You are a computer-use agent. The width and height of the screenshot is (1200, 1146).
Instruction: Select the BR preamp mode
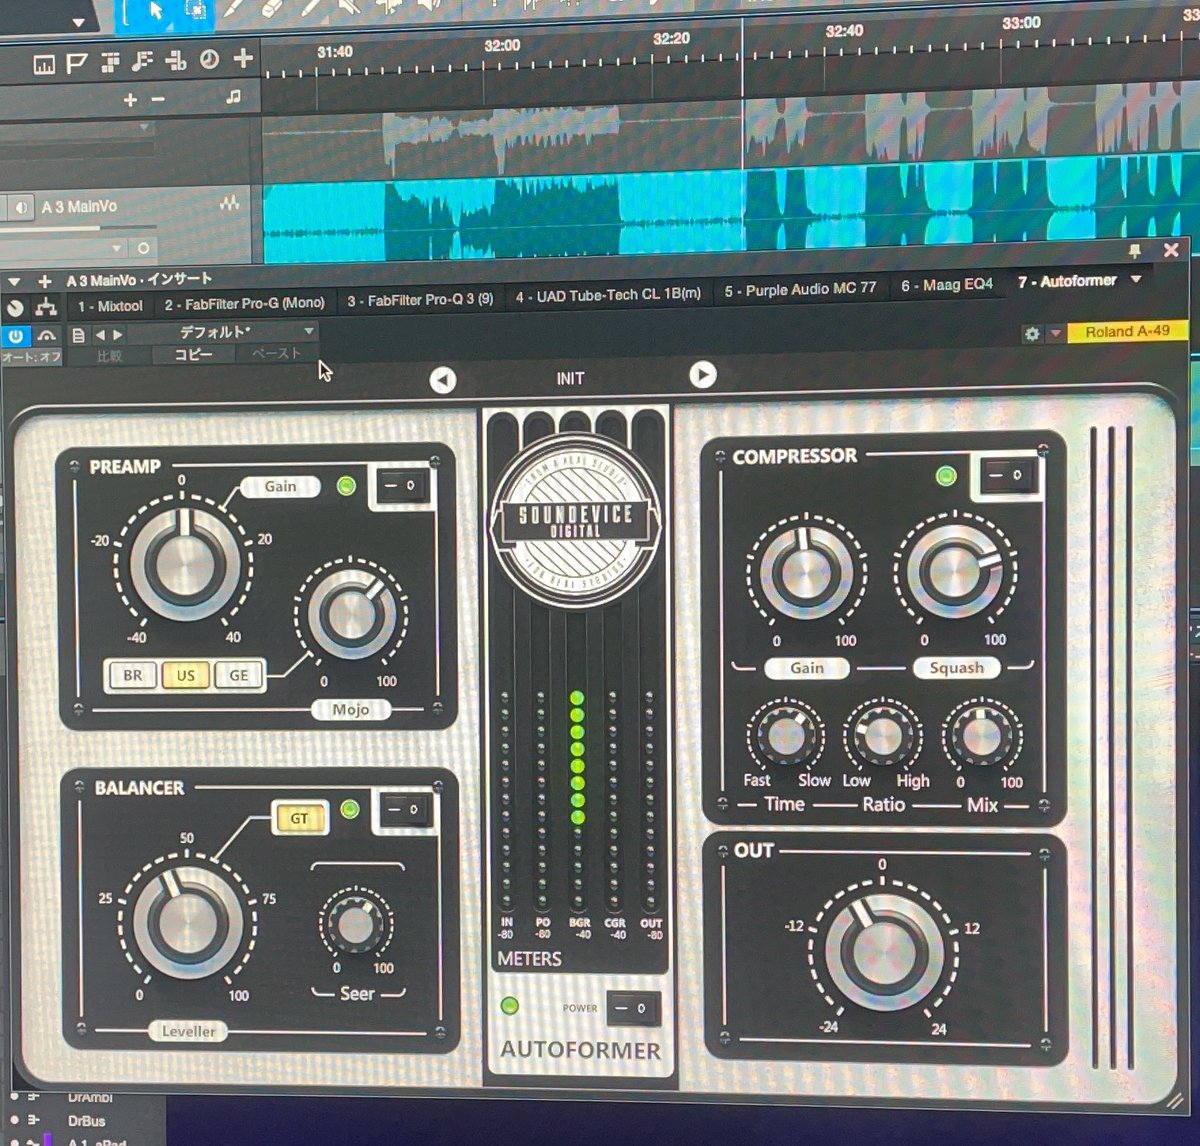(x=133, y=676)
